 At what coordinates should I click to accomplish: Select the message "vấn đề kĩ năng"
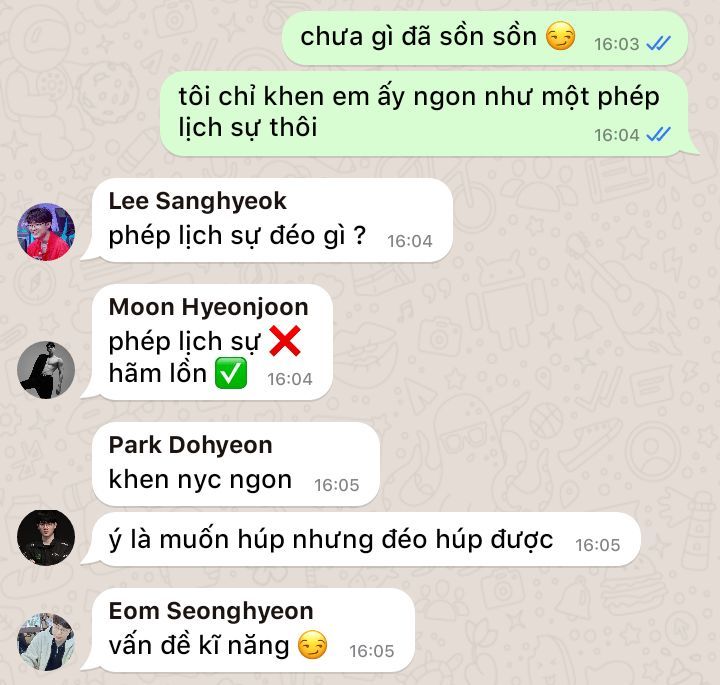point(248,630)
